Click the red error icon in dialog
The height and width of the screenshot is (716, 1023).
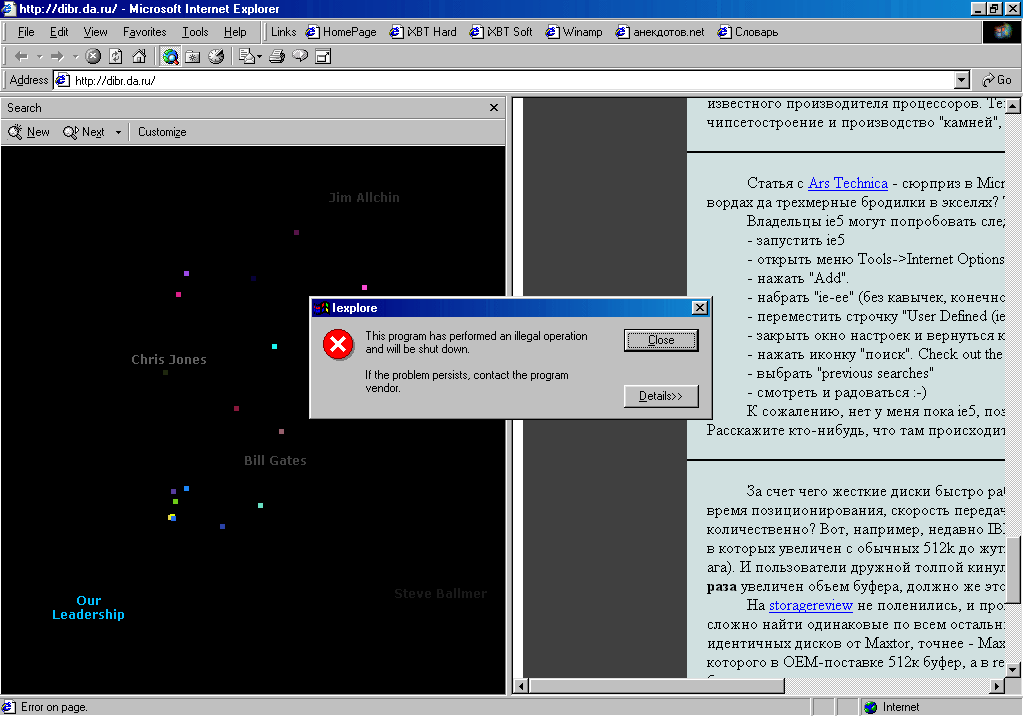pos(339,344)
